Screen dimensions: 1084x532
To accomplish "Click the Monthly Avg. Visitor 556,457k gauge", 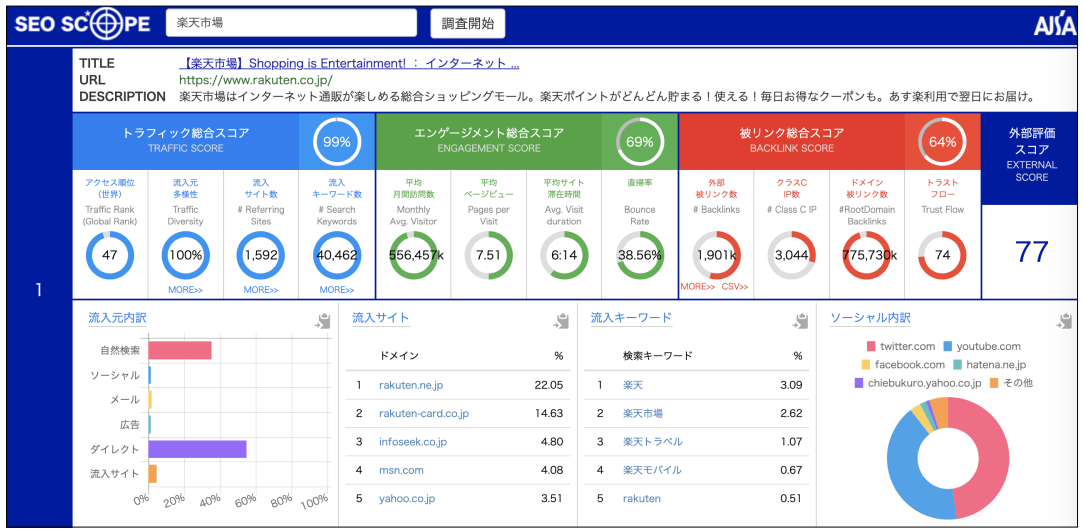I will click(x=413, y=255).
